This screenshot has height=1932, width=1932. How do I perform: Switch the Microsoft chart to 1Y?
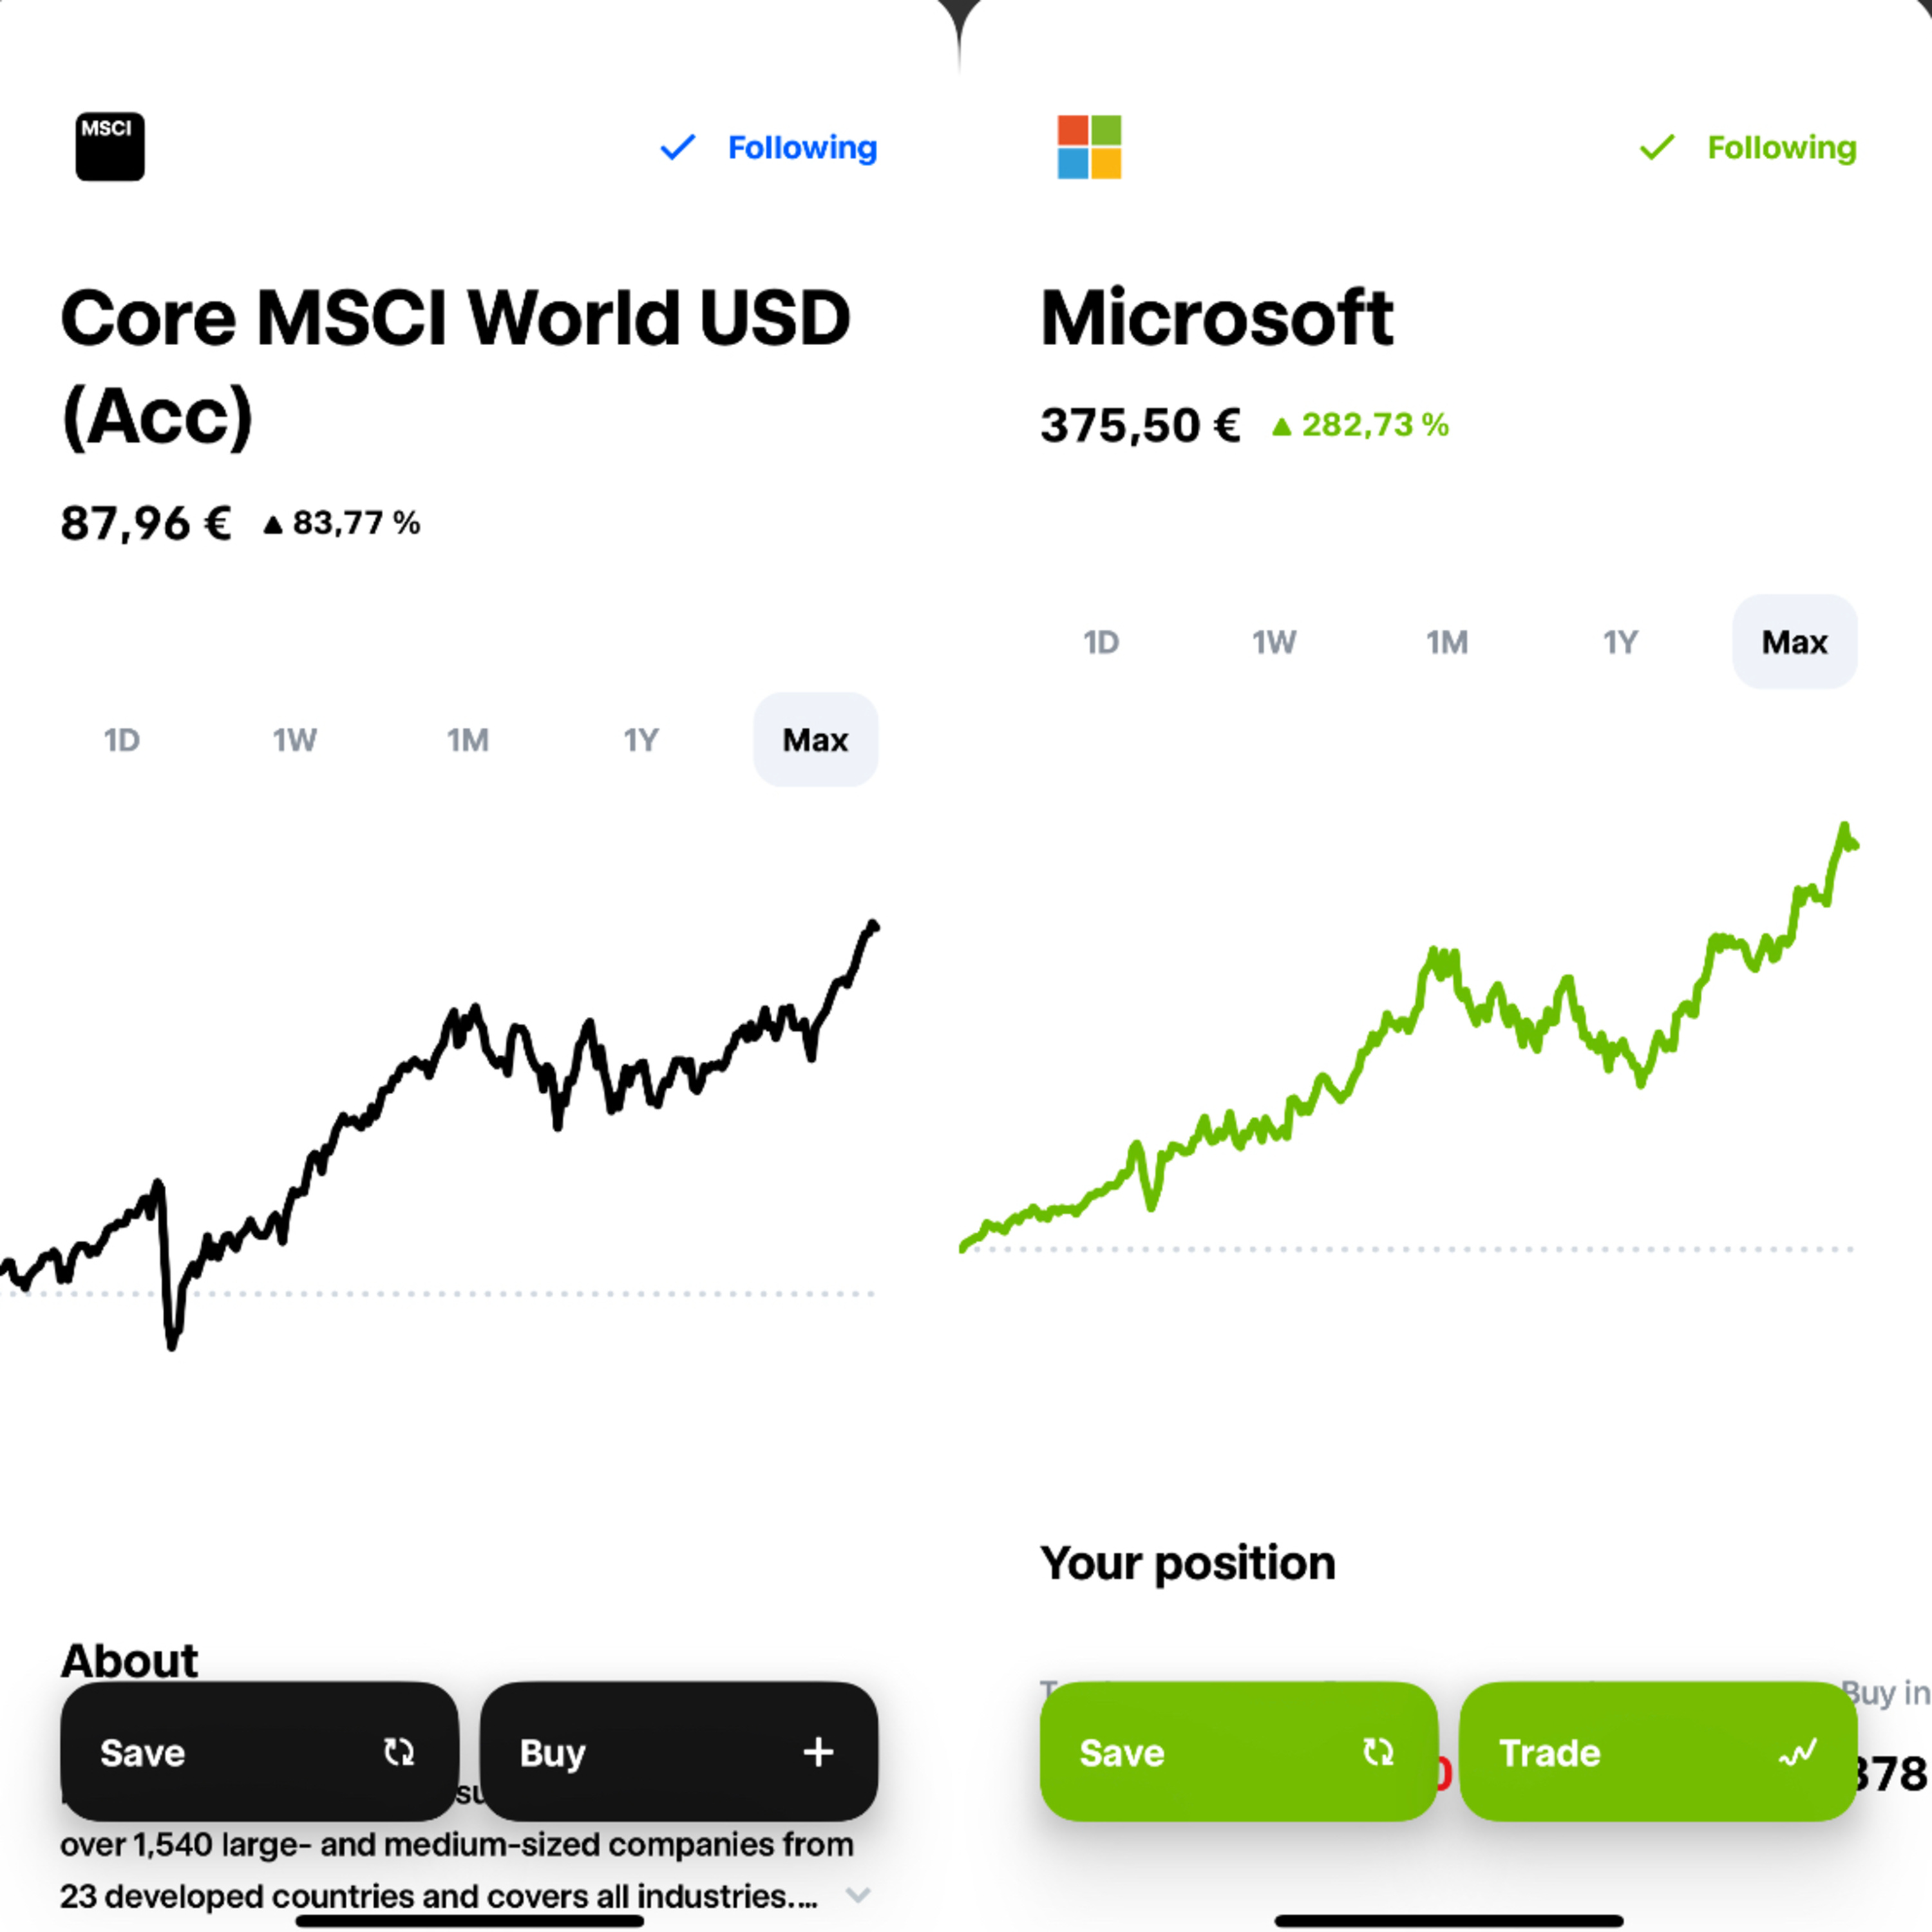1620,642
